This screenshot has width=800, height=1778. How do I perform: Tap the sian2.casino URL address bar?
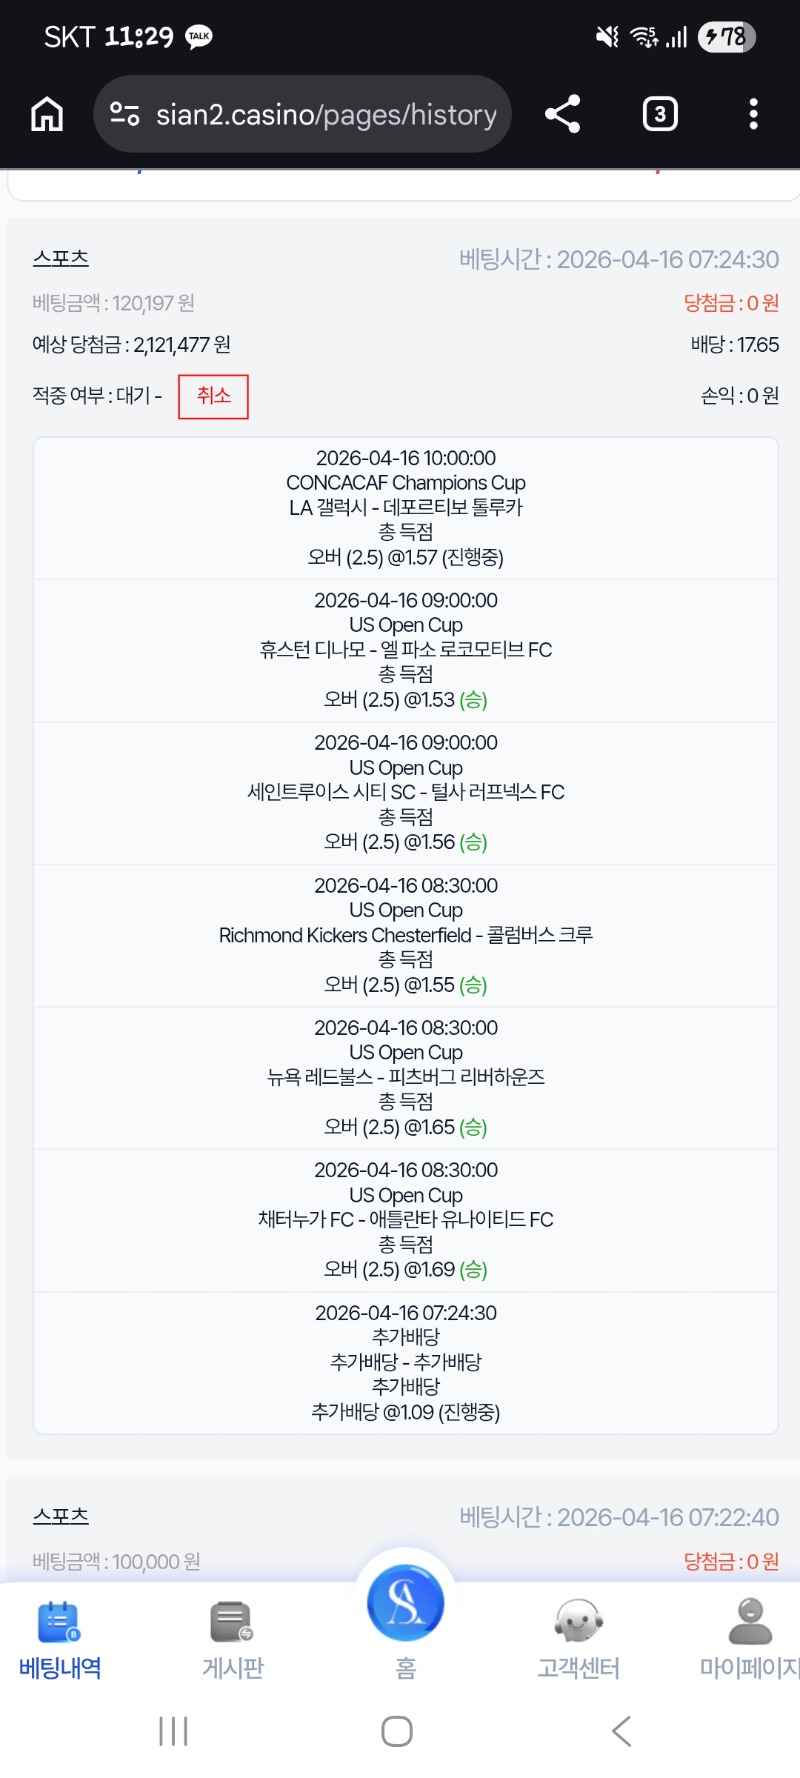point(326,115)
